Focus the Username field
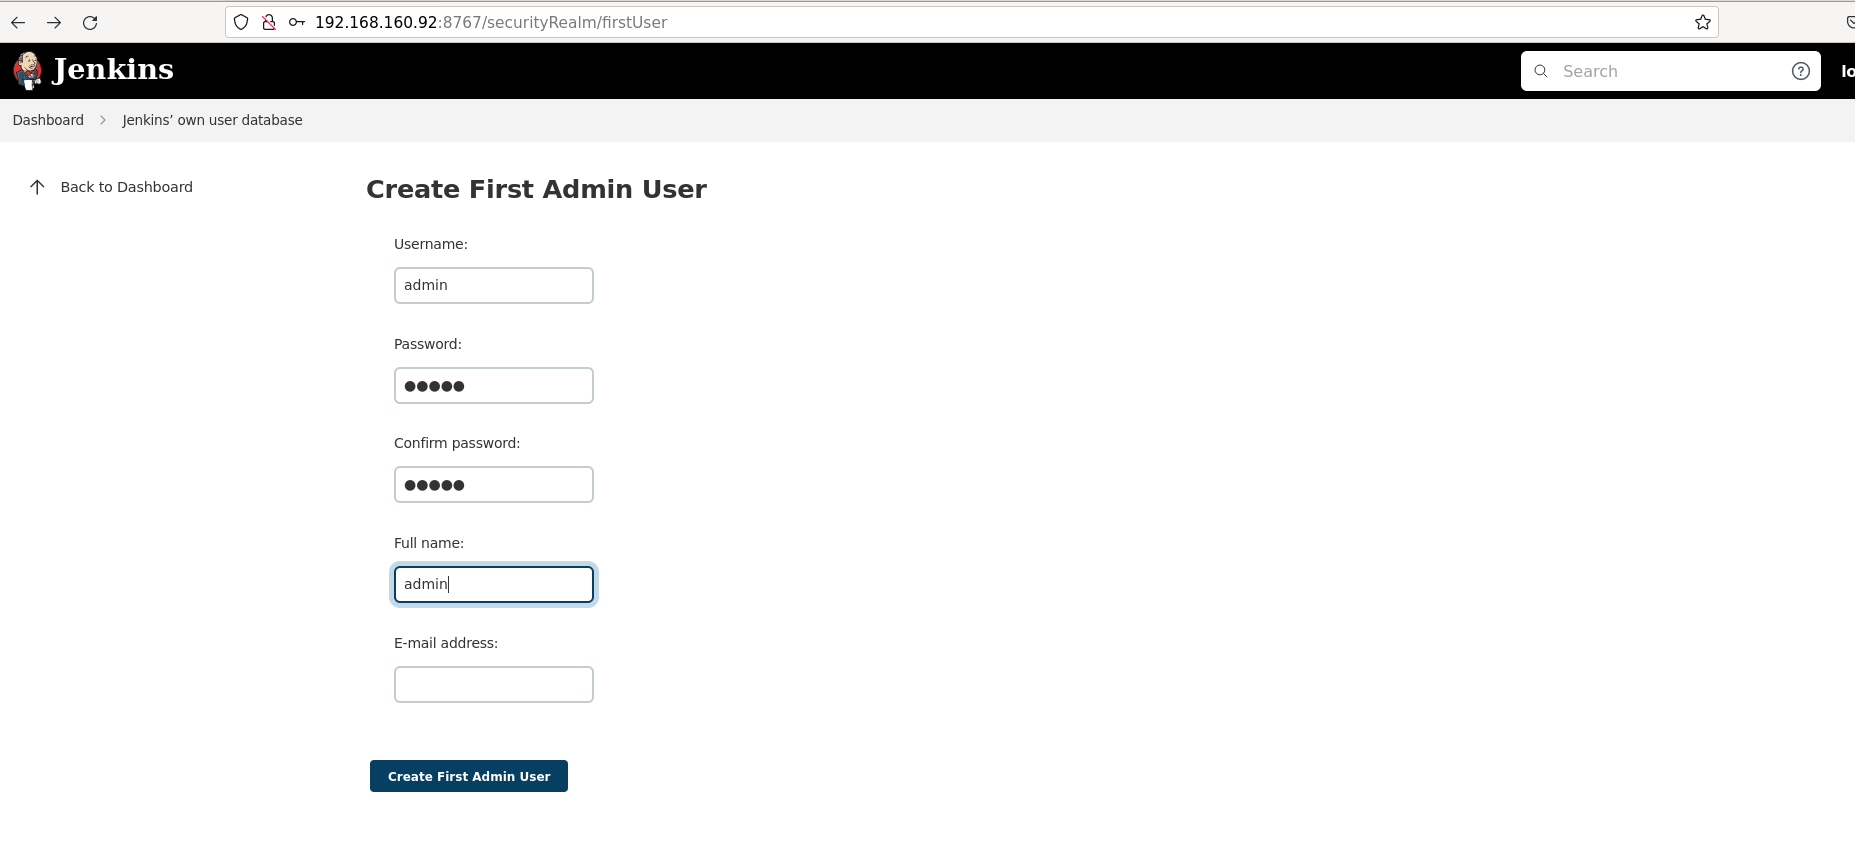 coord(493,285)
